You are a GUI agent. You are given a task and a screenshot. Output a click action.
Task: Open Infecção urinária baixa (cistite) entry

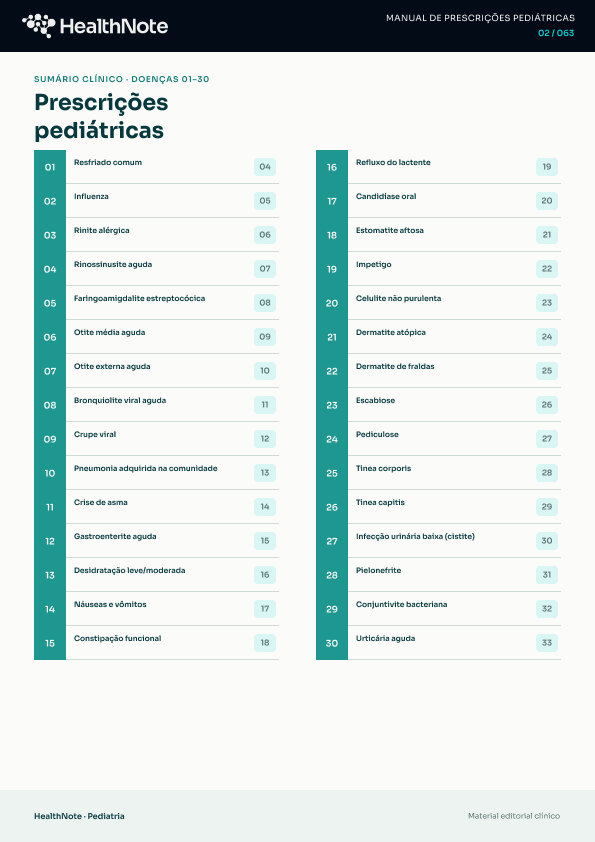(x=438, y=541)
